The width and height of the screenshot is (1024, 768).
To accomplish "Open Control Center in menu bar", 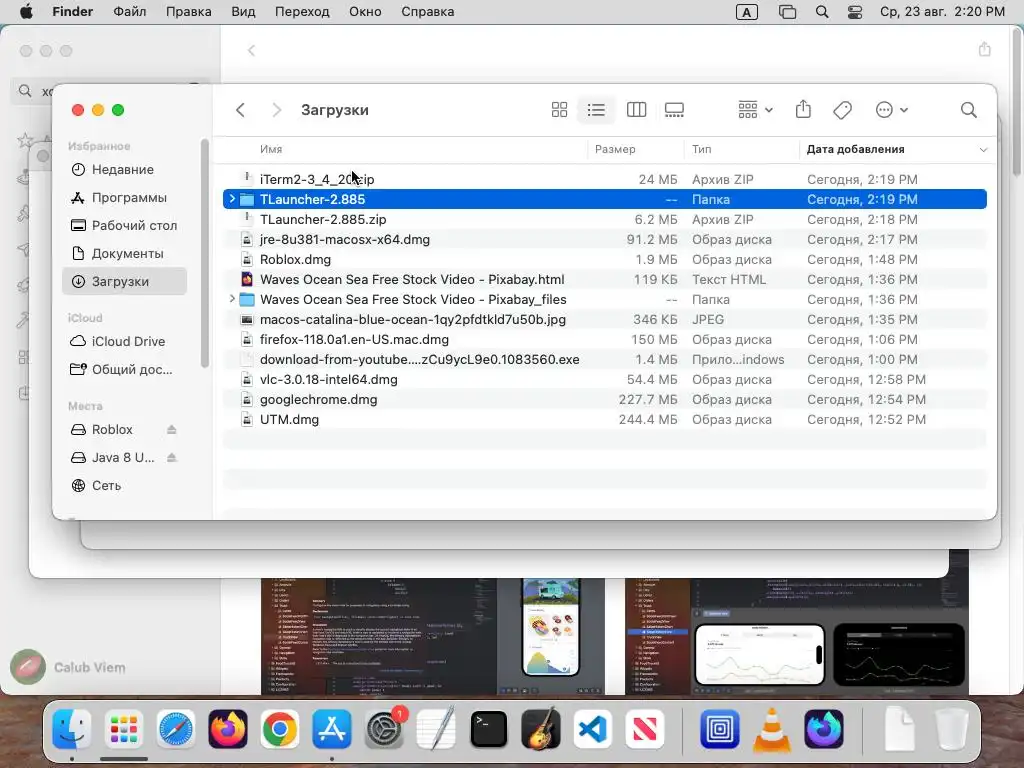I will 855,12.
